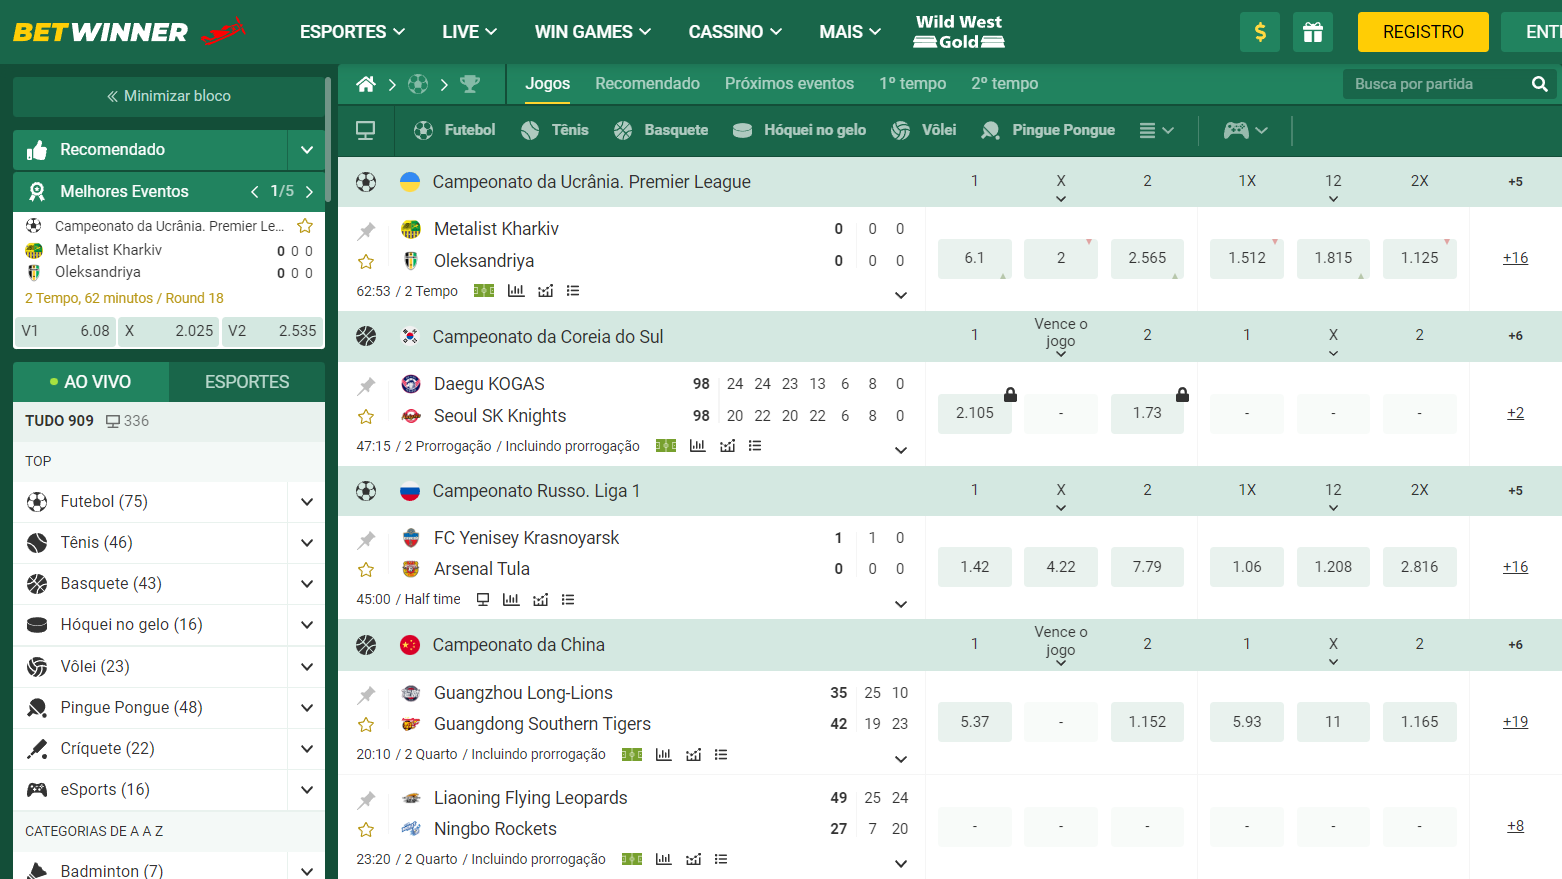This screenshot has height=879, width=1562.
Task: Pin the Daegu KOGAS match
Action: point(367,386)
